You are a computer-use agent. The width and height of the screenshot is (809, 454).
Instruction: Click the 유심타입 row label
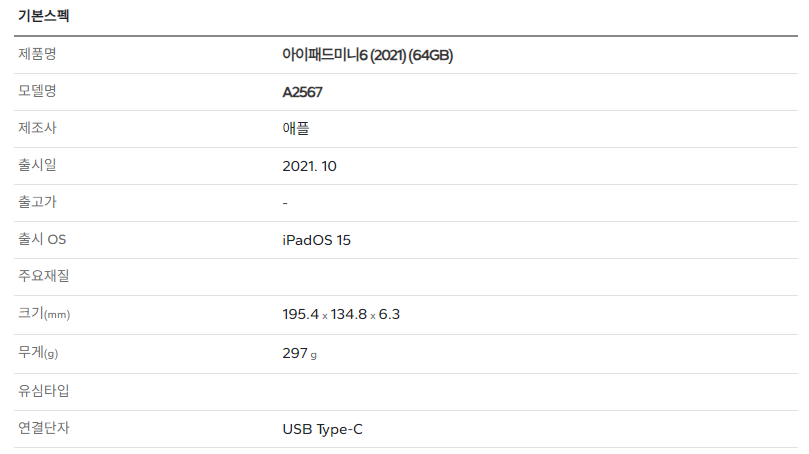pos(44,391)
